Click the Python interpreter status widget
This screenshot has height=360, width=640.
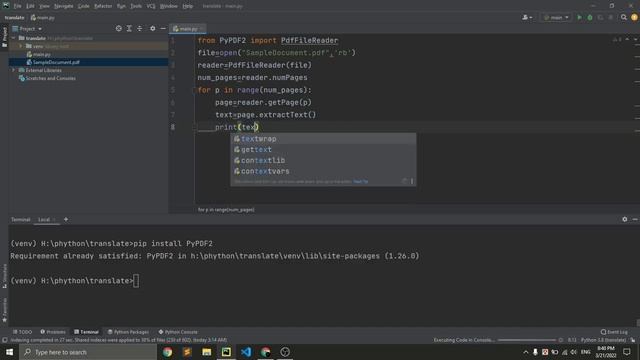coord(603,340)
